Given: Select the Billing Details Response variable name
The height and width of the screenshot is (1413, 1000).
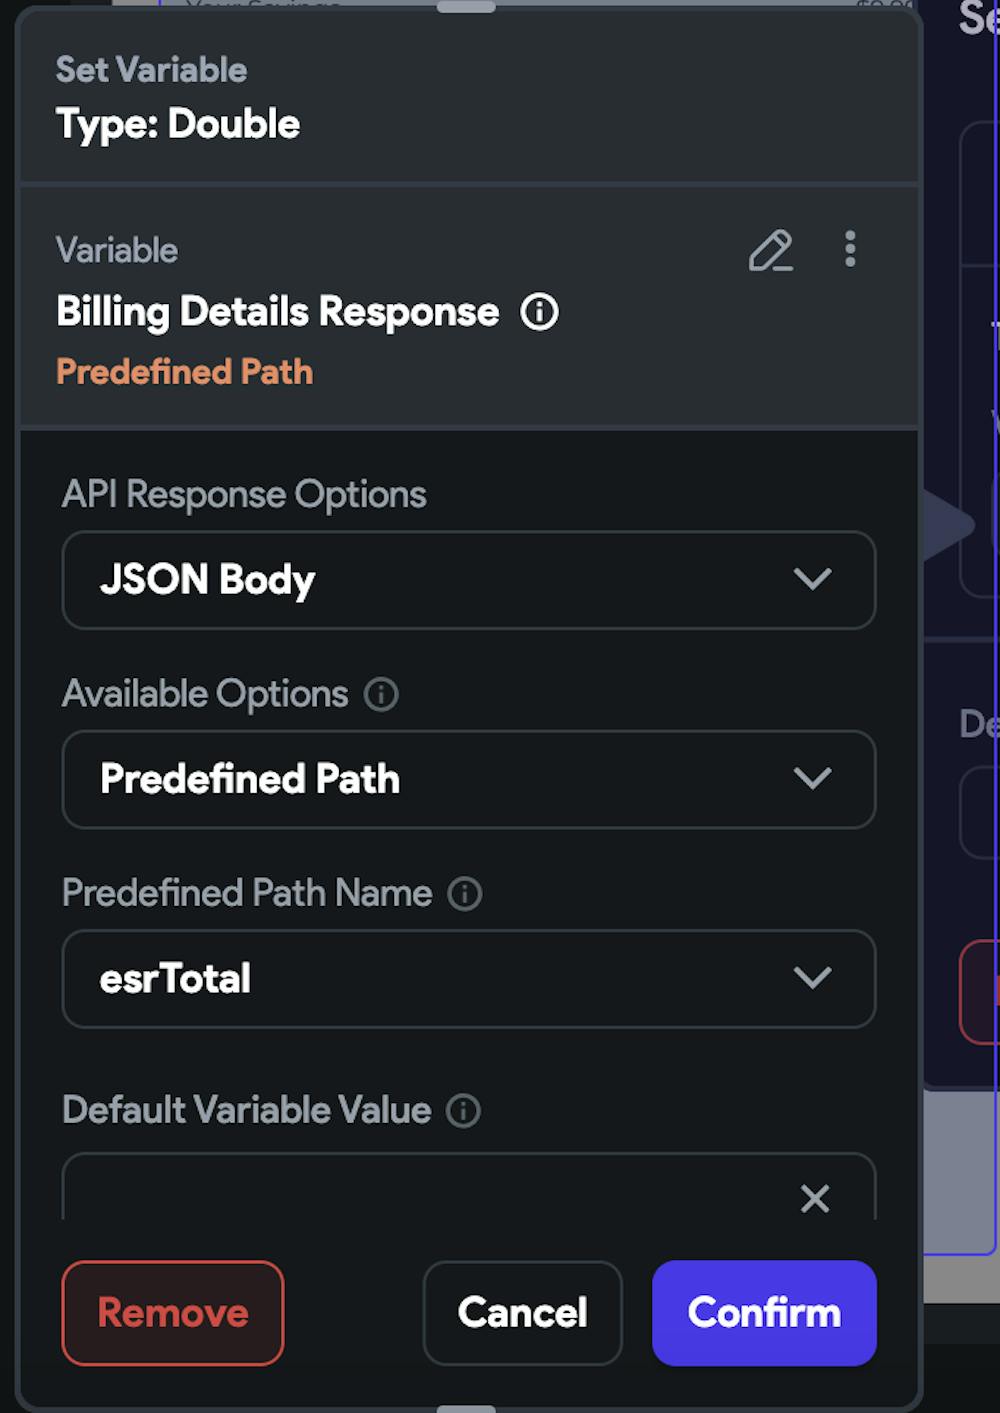Looking at the screenshot, I should [x=278, y=312].
